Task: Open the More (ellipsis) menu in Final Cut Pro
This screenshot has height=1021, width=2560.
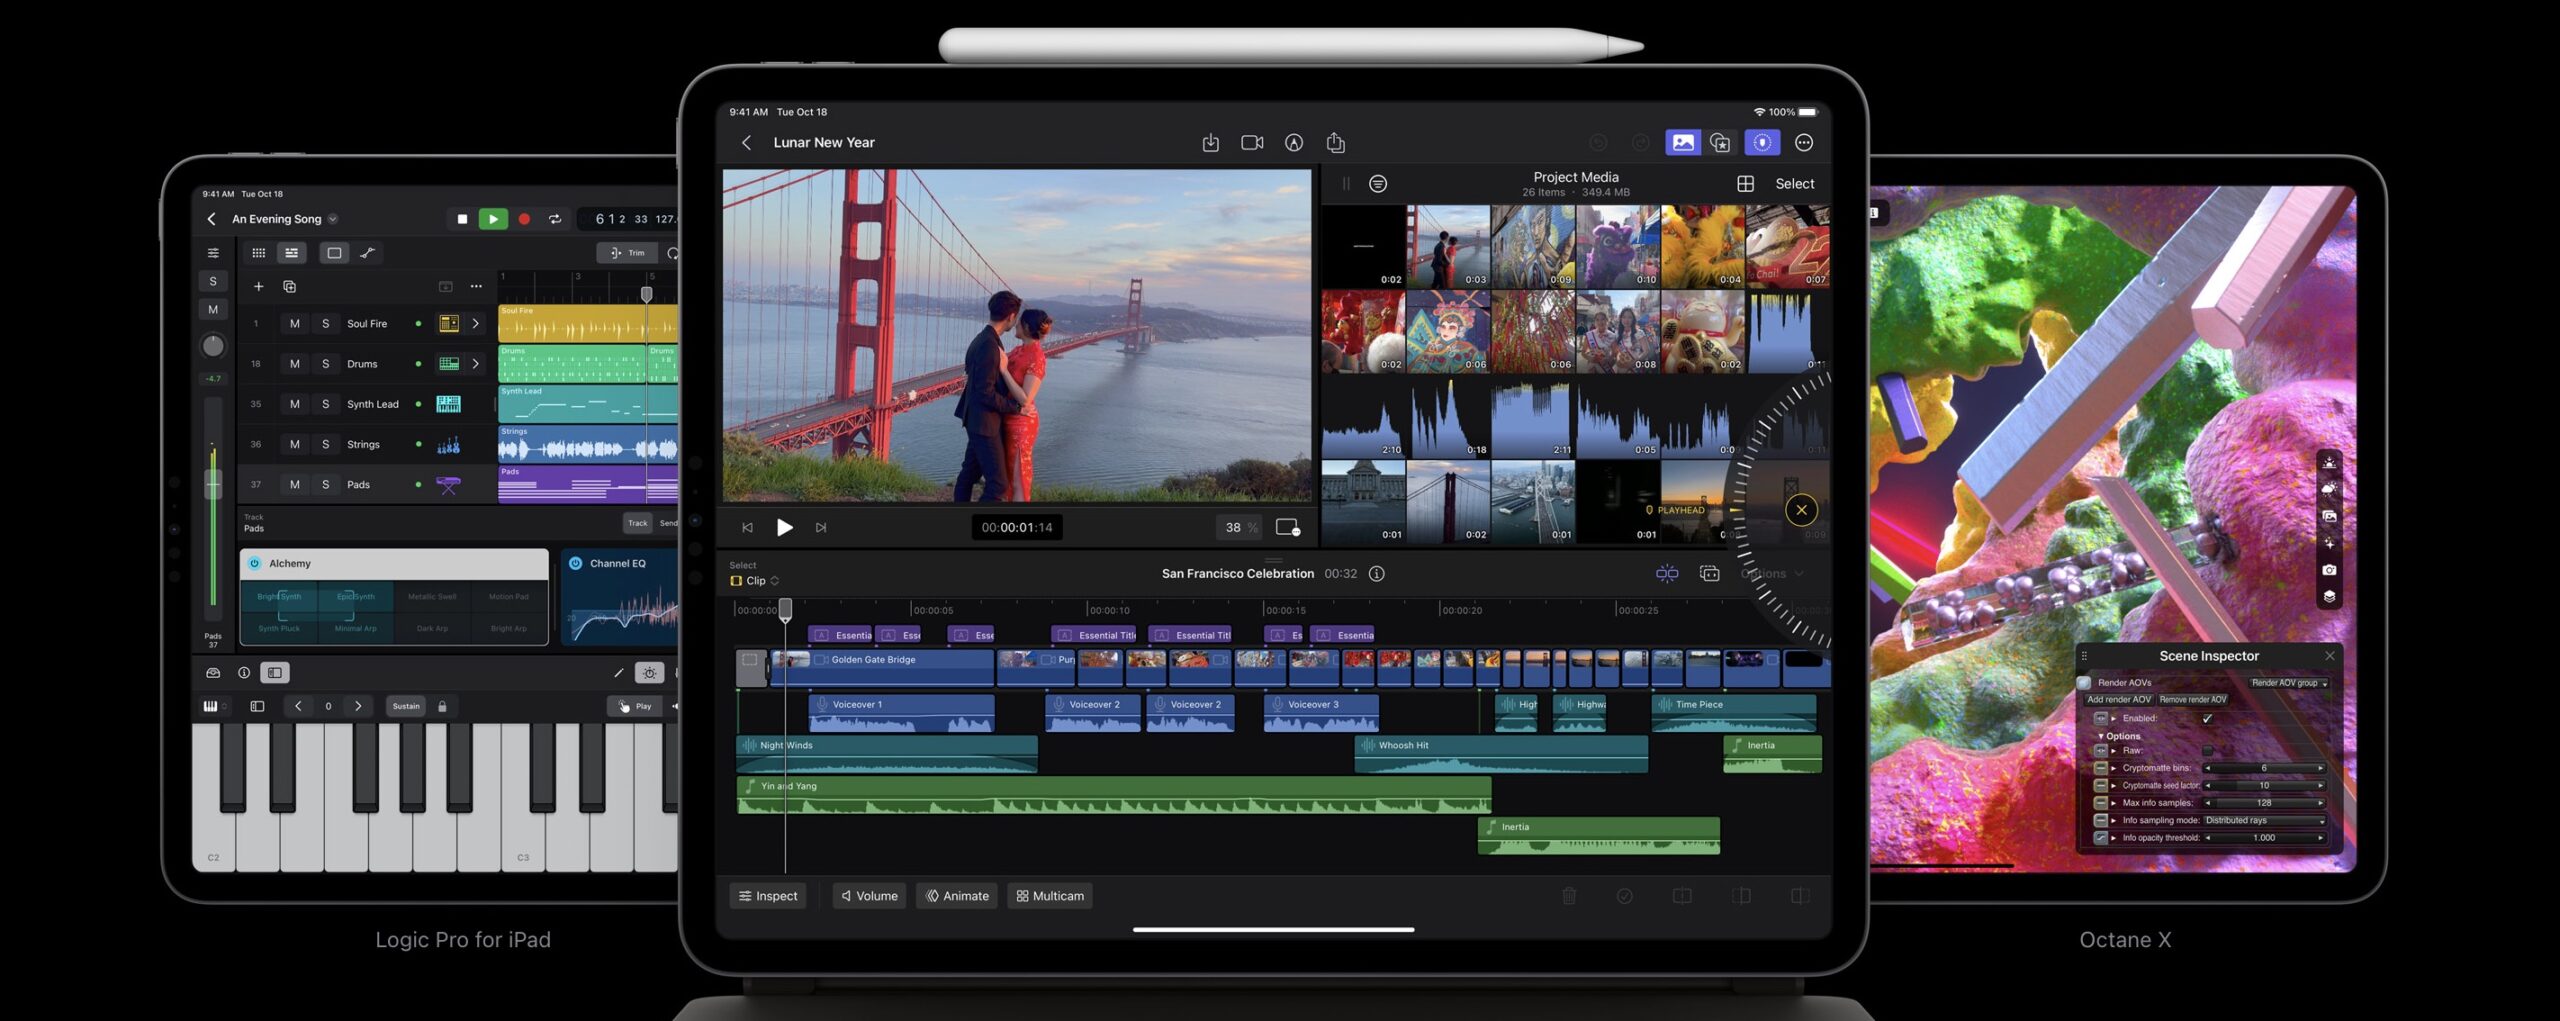Action: pyautogui.click(x=1804, y=143)
